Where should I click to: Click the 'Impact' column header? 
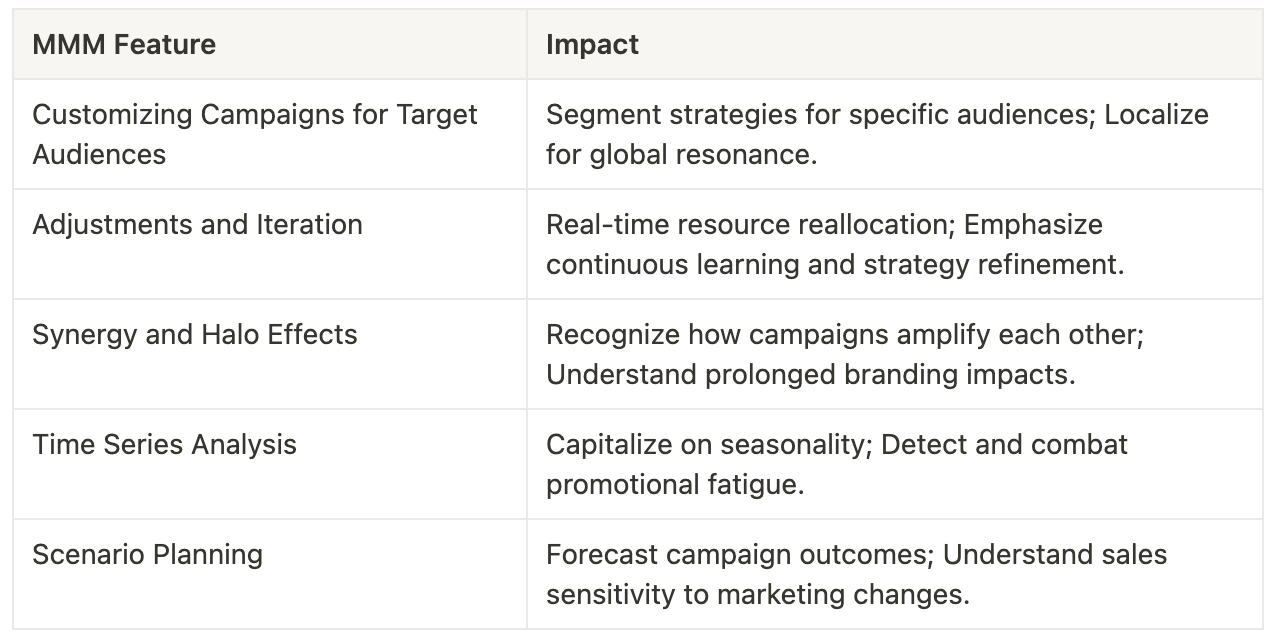coord(895,44)
